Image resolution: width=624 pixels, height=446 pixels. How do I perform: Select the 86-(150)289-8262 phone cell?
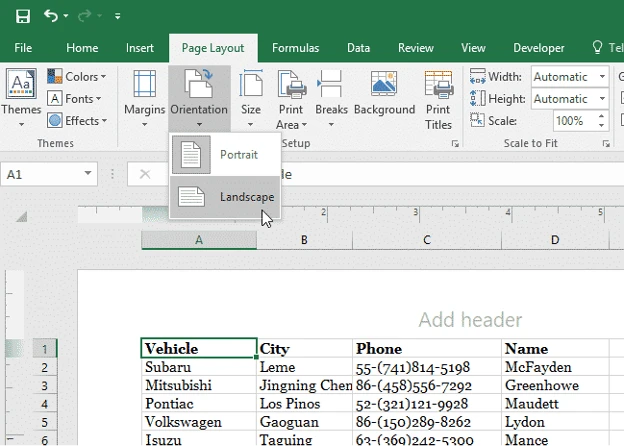(x=427, y=422)
